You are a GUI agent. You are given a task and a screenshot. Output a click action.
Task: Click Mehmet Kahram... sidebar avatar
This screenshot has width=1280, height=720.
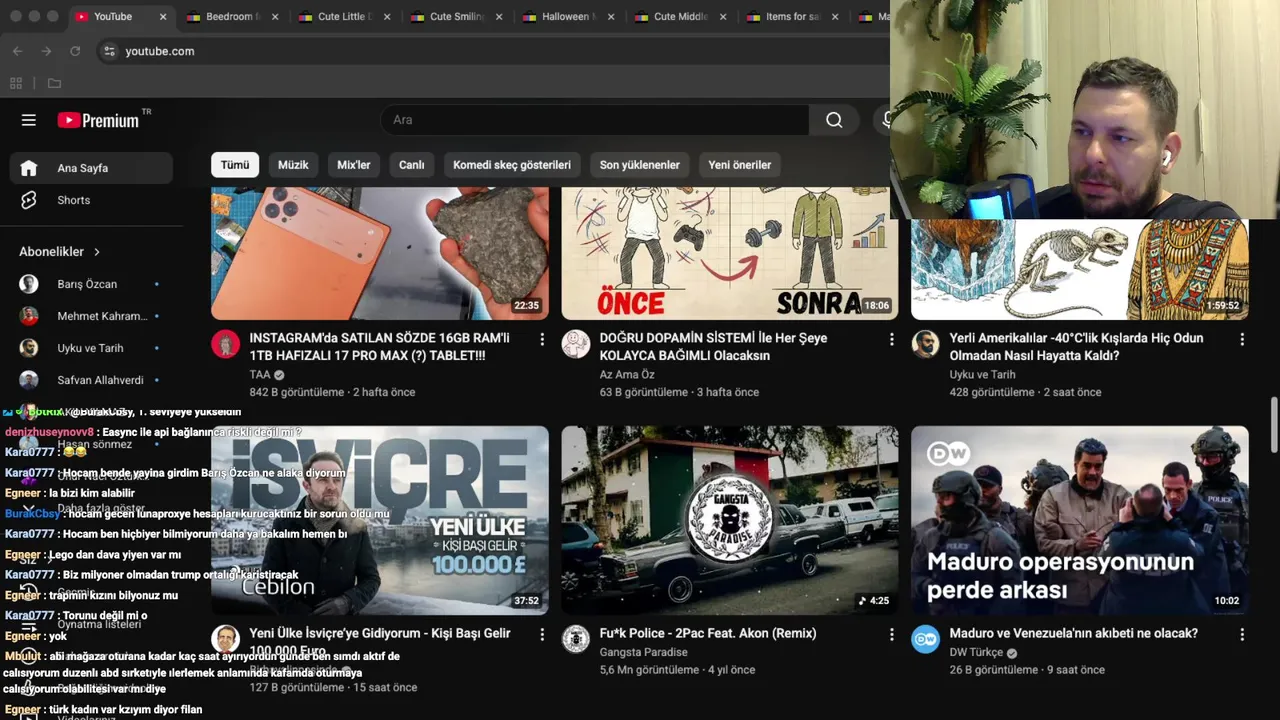click(29, 316)
